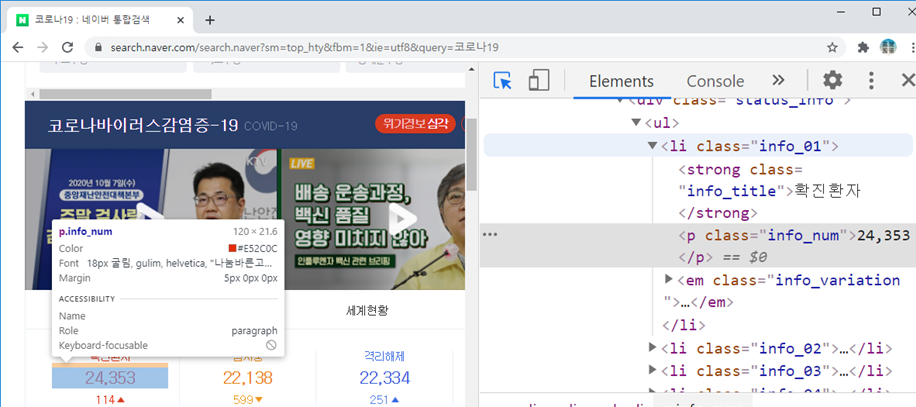
Task: Open a new browser tab
Action: (x=210, y=20)
